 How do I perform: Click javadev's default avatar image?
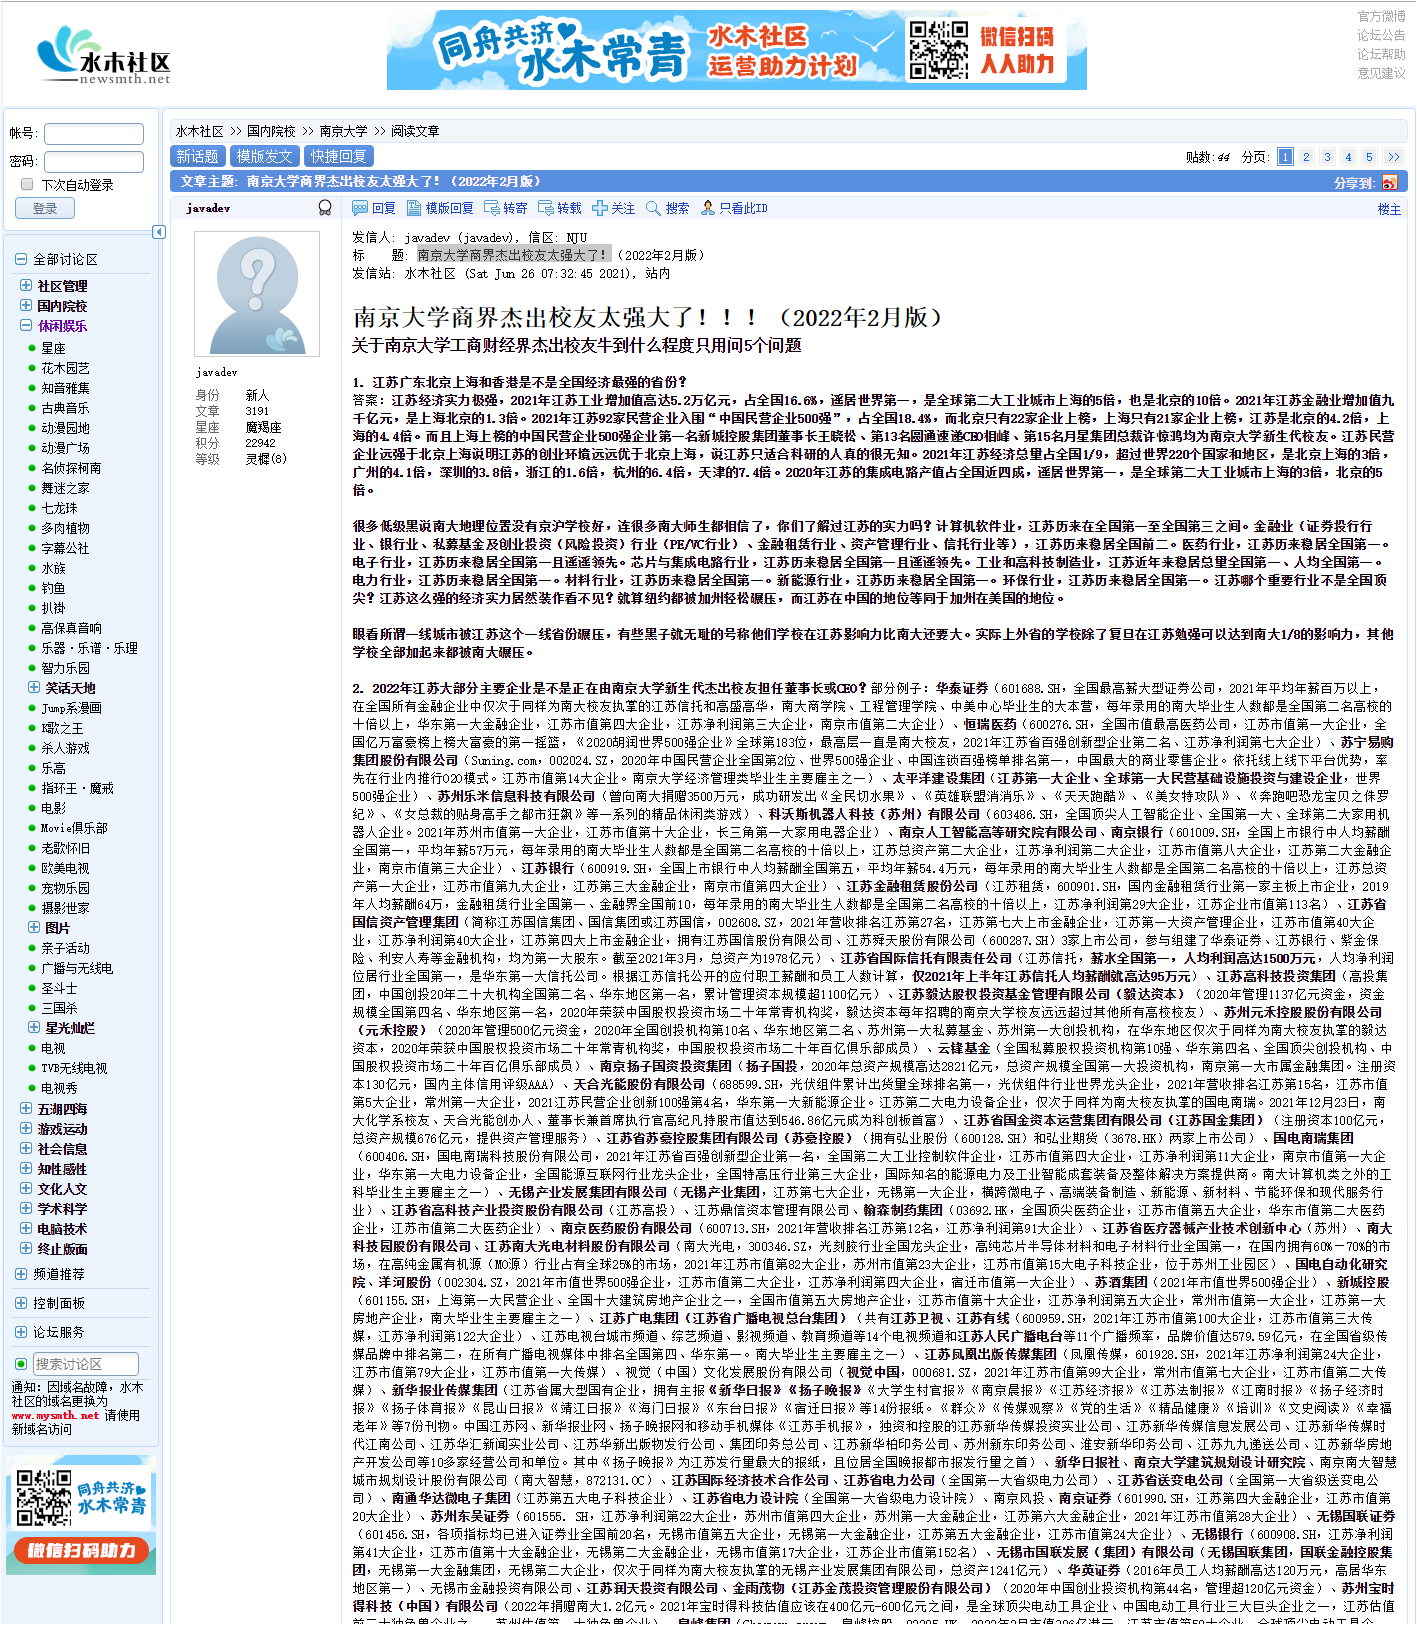[x=257, y=294]
